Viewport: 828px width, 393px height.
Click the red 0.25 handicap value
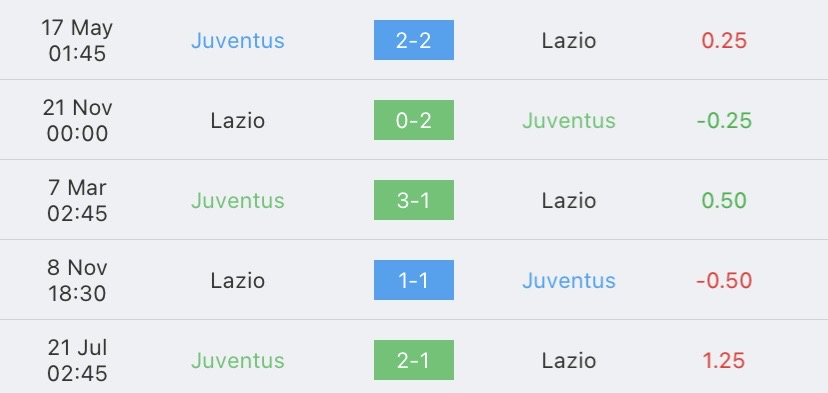coord(724,41)
